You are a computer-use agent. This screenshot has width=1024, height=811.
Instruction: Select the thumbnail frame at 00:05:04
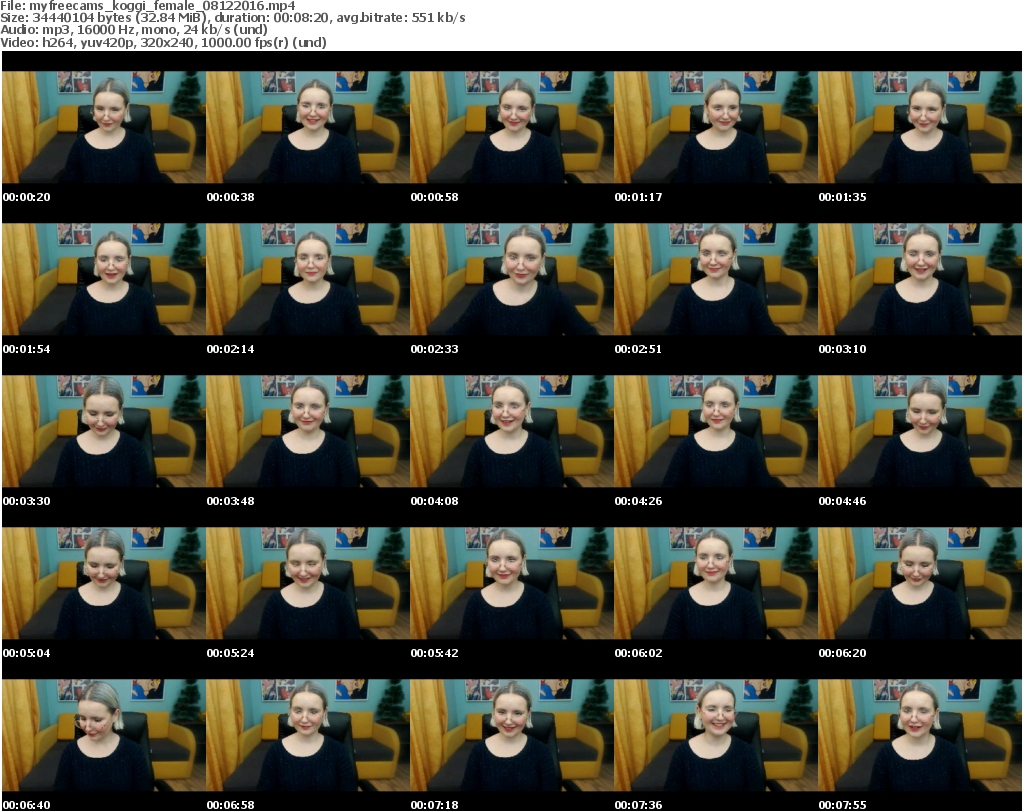[x=104, y=584]
